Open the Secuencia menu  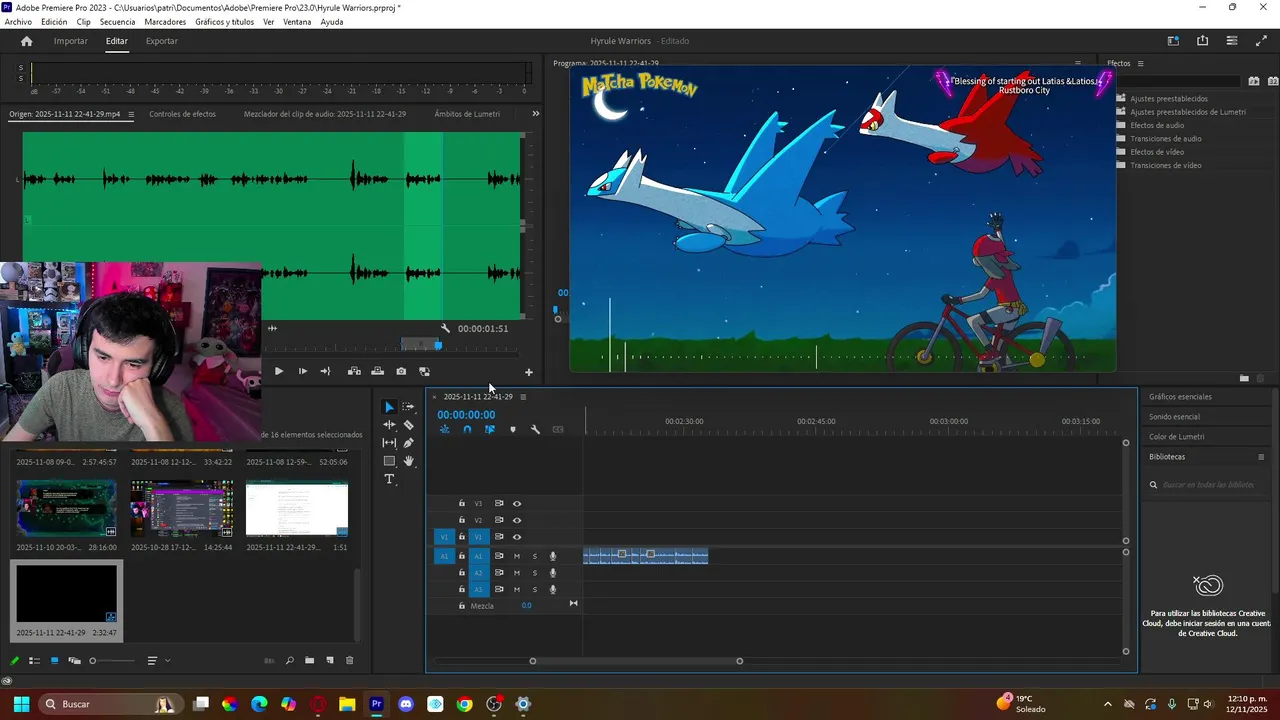click(117, 22)
